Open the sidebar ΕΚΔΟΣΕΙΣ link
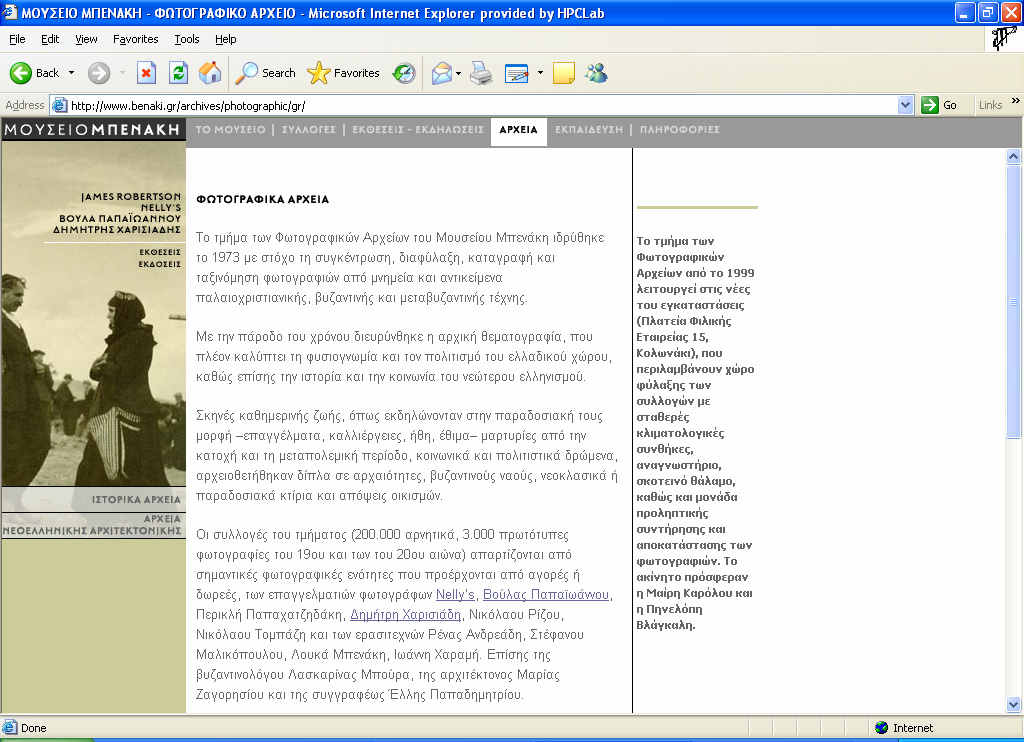Viewport: 1024px width, 742px height. (x=159, y=265)
